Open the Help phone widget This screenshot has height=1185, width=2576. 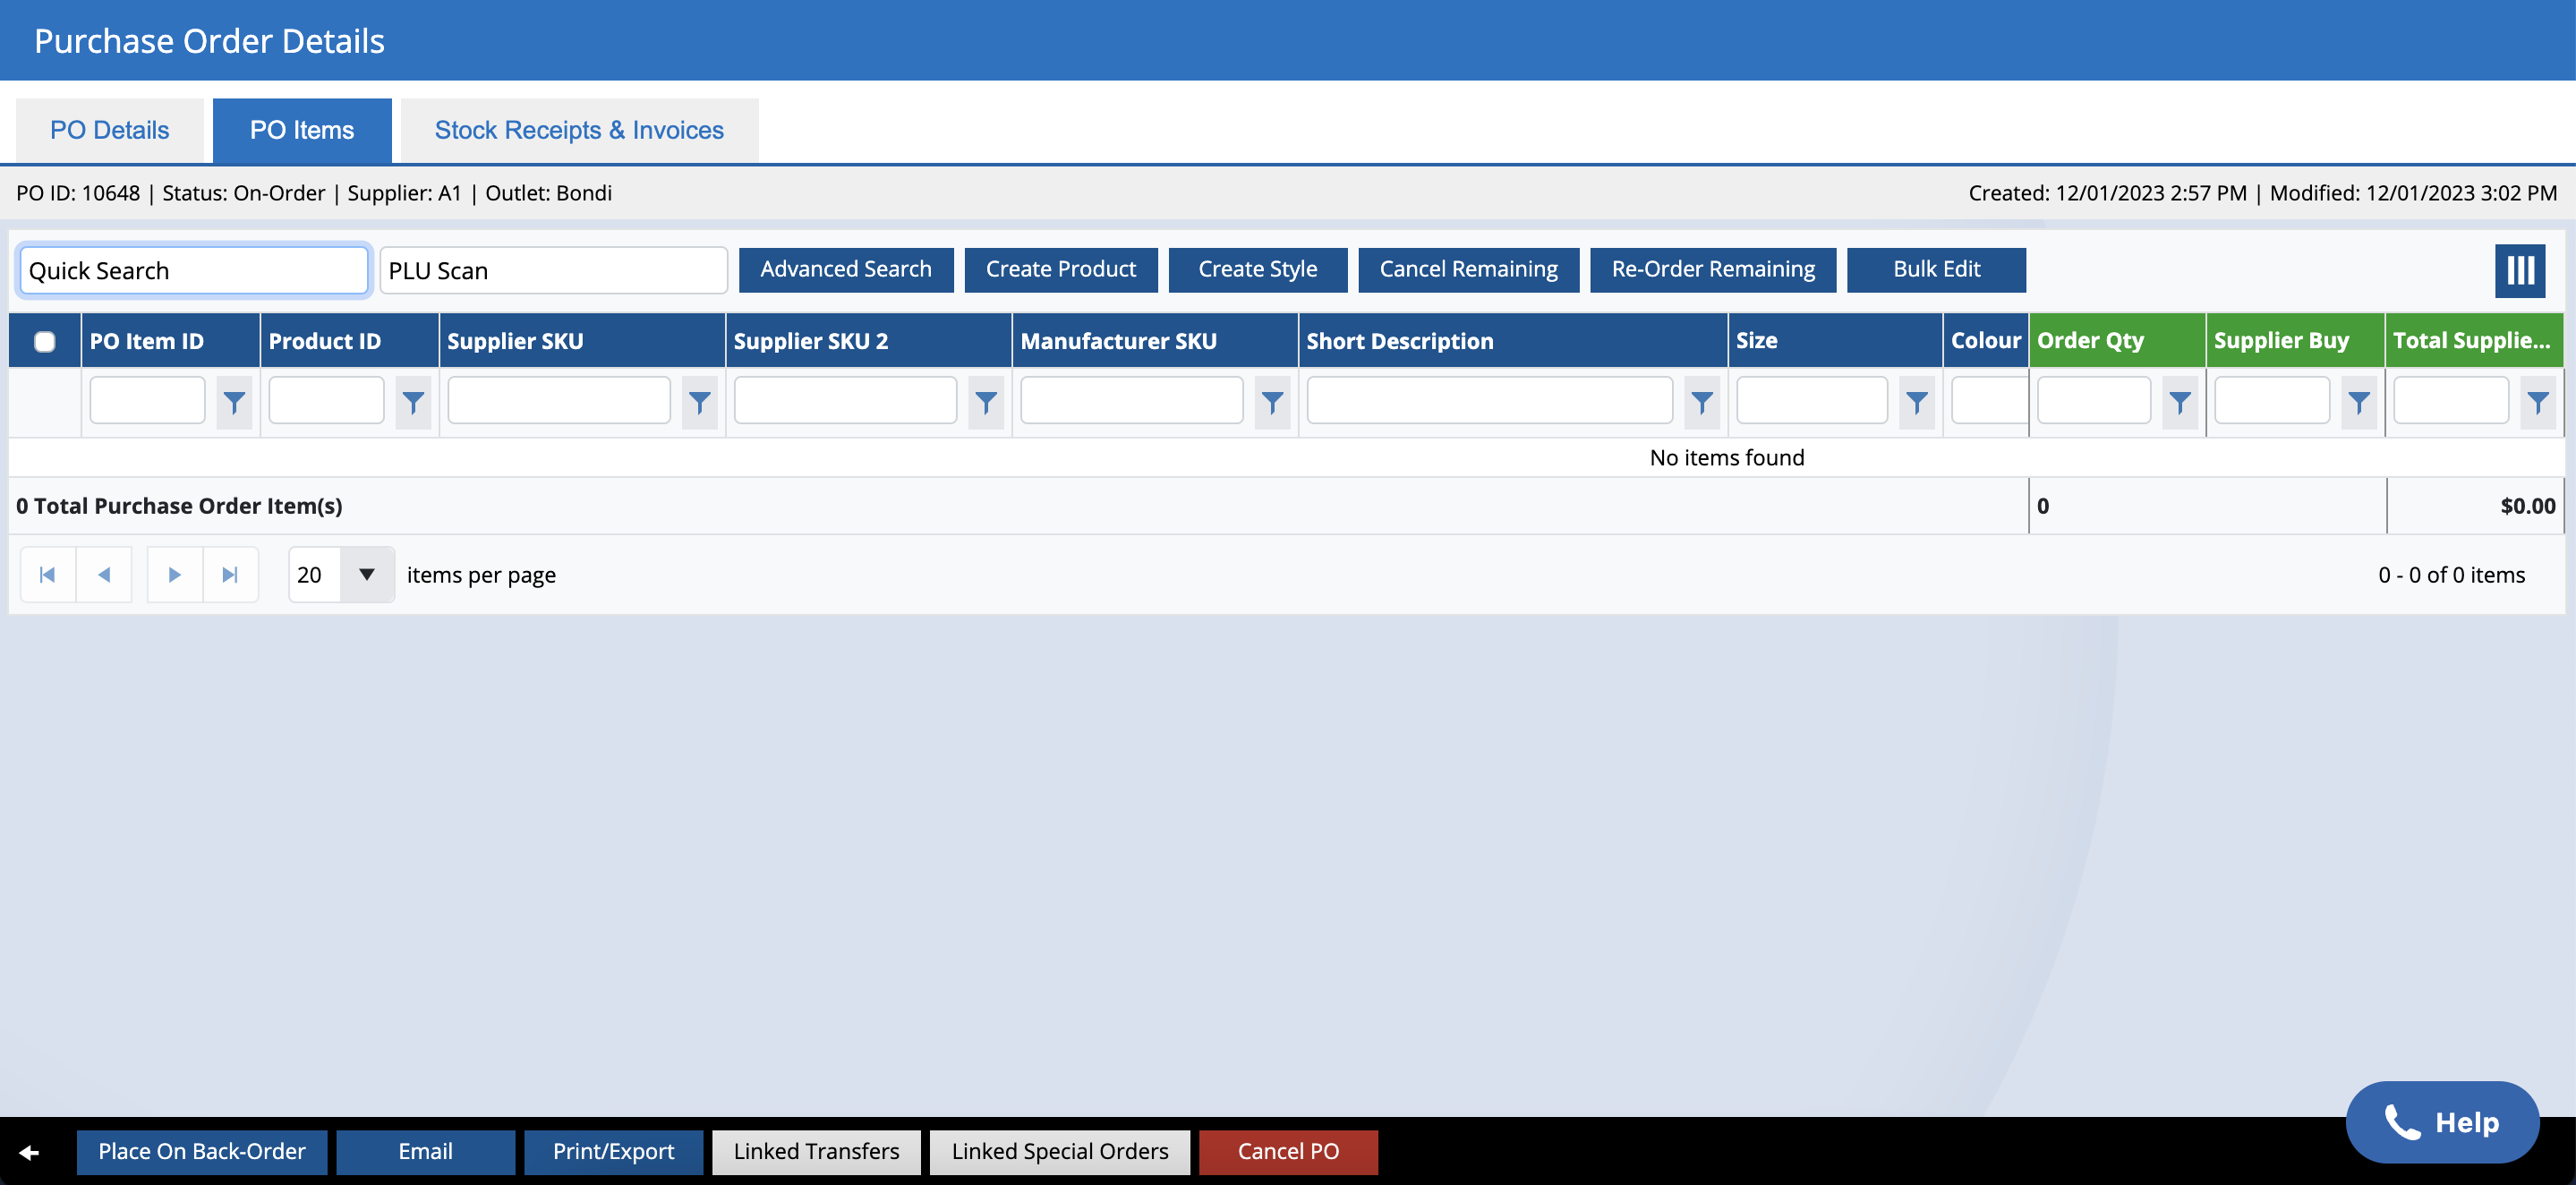click(x=2442, y=1122)
